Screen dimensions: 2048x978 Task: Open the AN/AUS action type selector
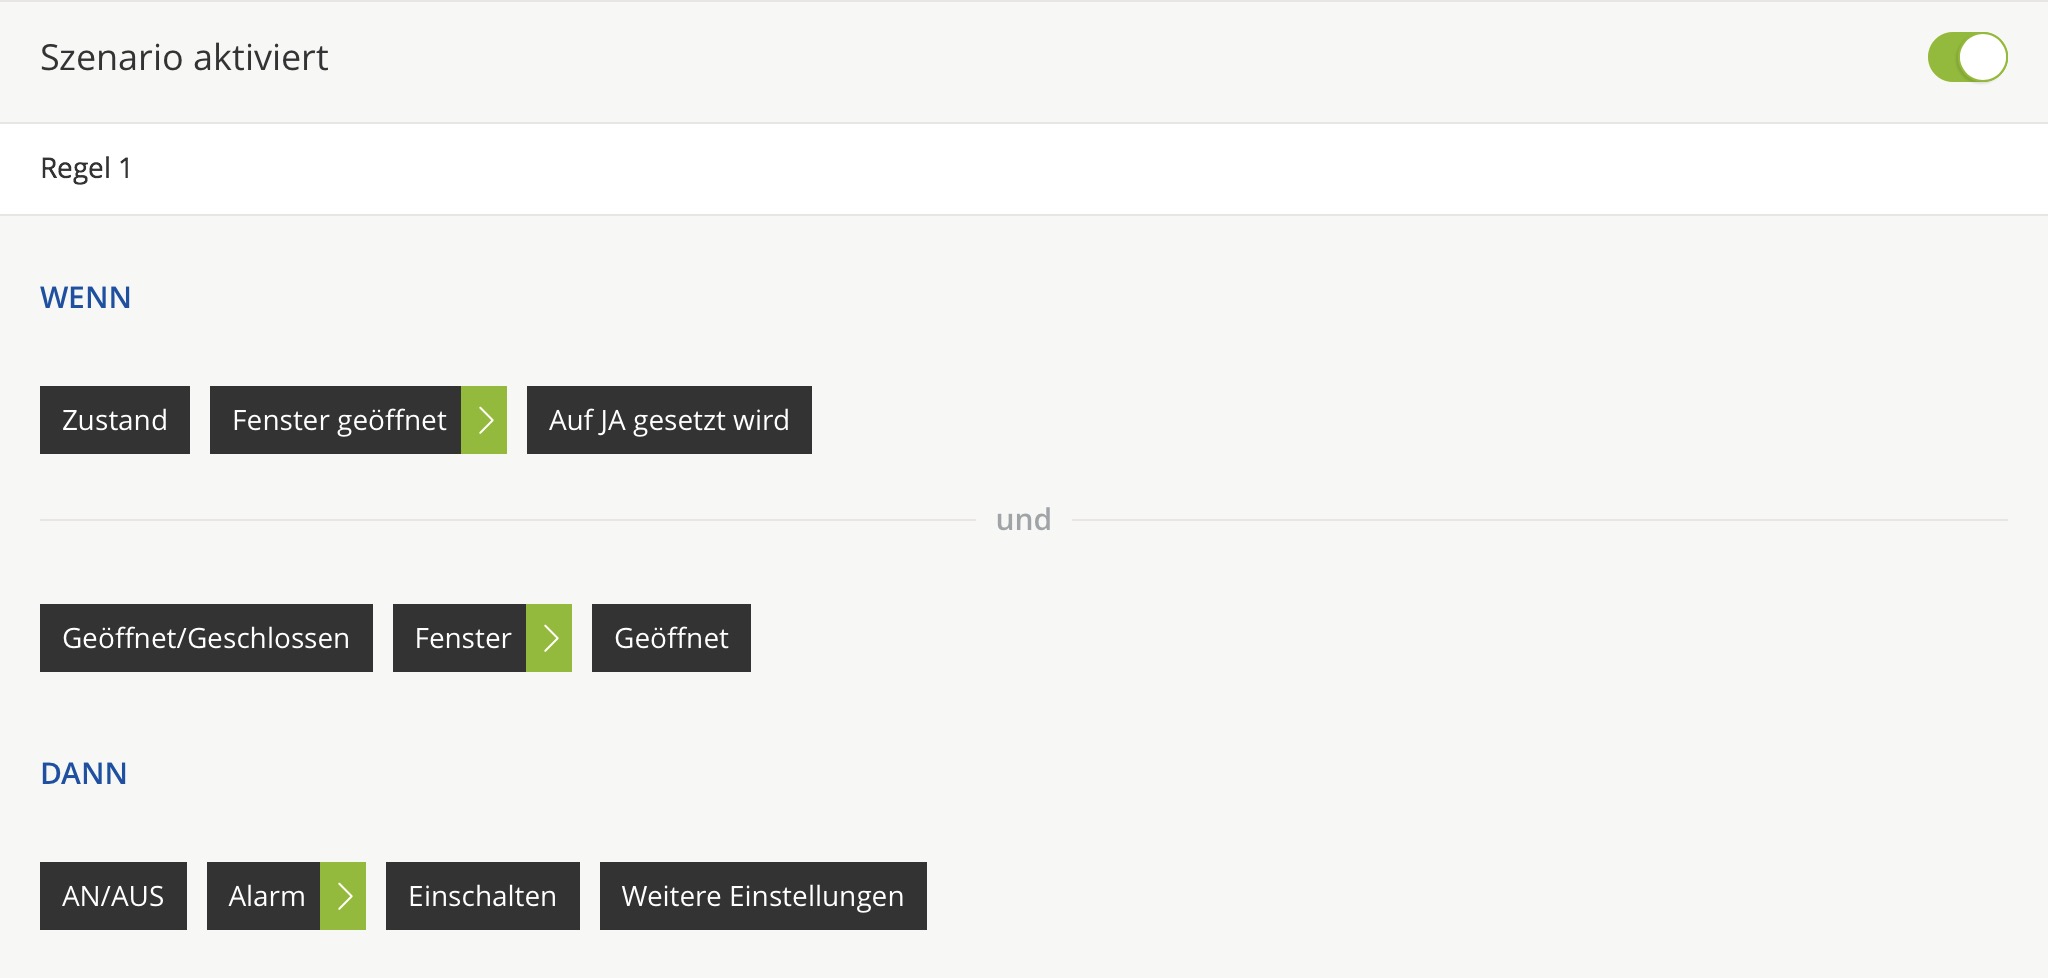point(113,896)
